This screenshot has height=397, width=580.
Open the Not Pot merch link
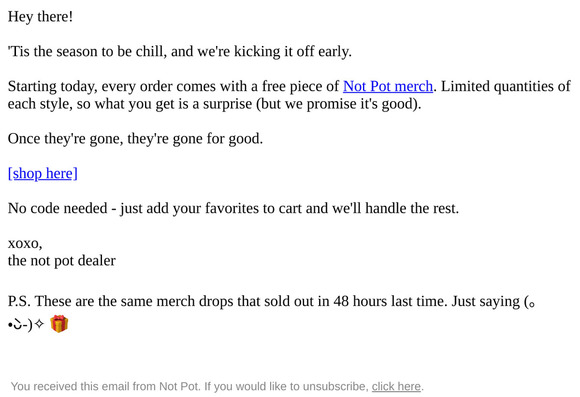(x=388, y=86)
